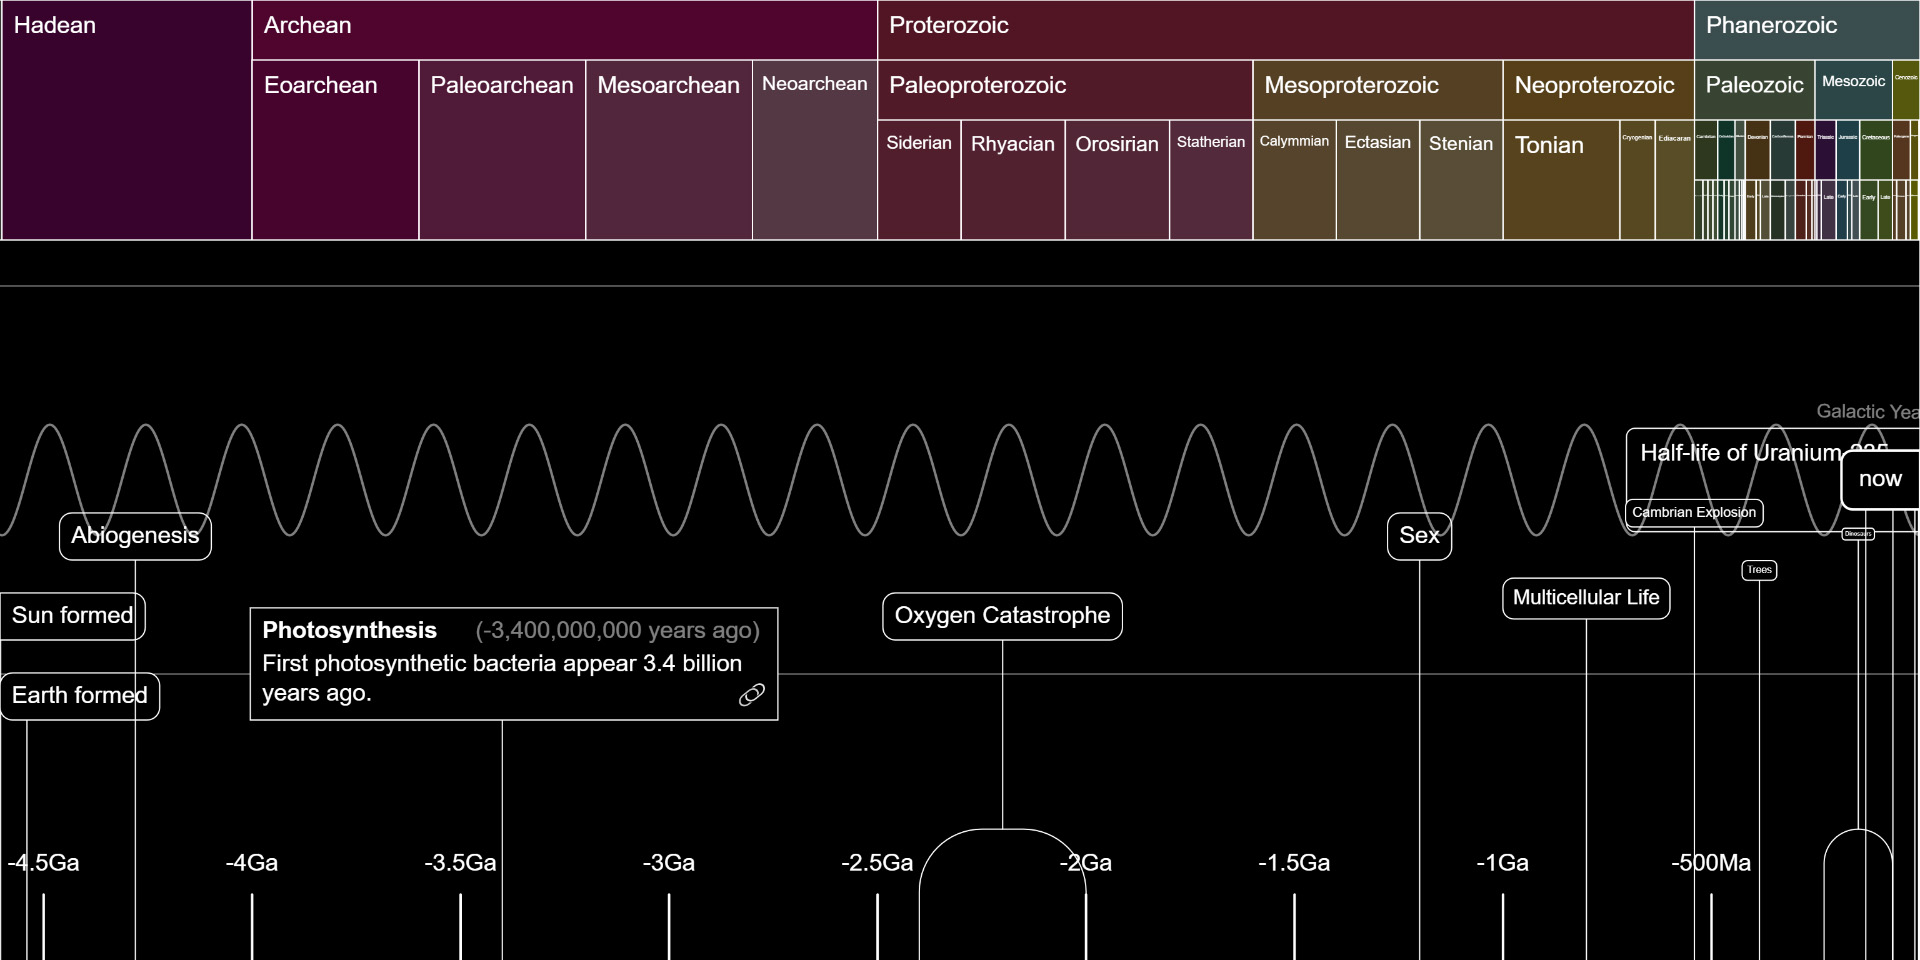Click the now marker
The height and width of the screenshot is (960, 1920).
tap(1880, 479)
